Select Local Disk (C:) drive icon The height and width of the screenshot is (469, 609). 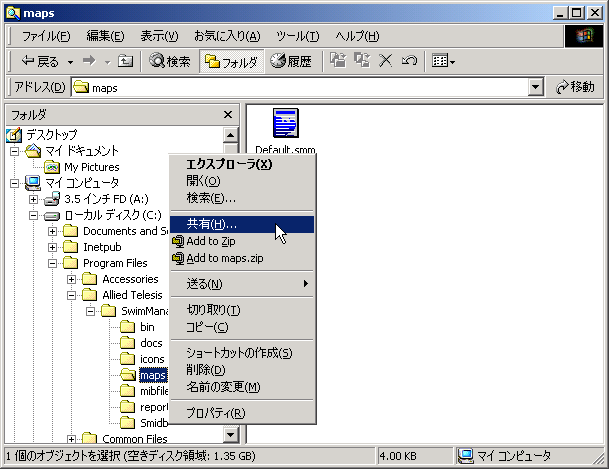pos(52,215)
